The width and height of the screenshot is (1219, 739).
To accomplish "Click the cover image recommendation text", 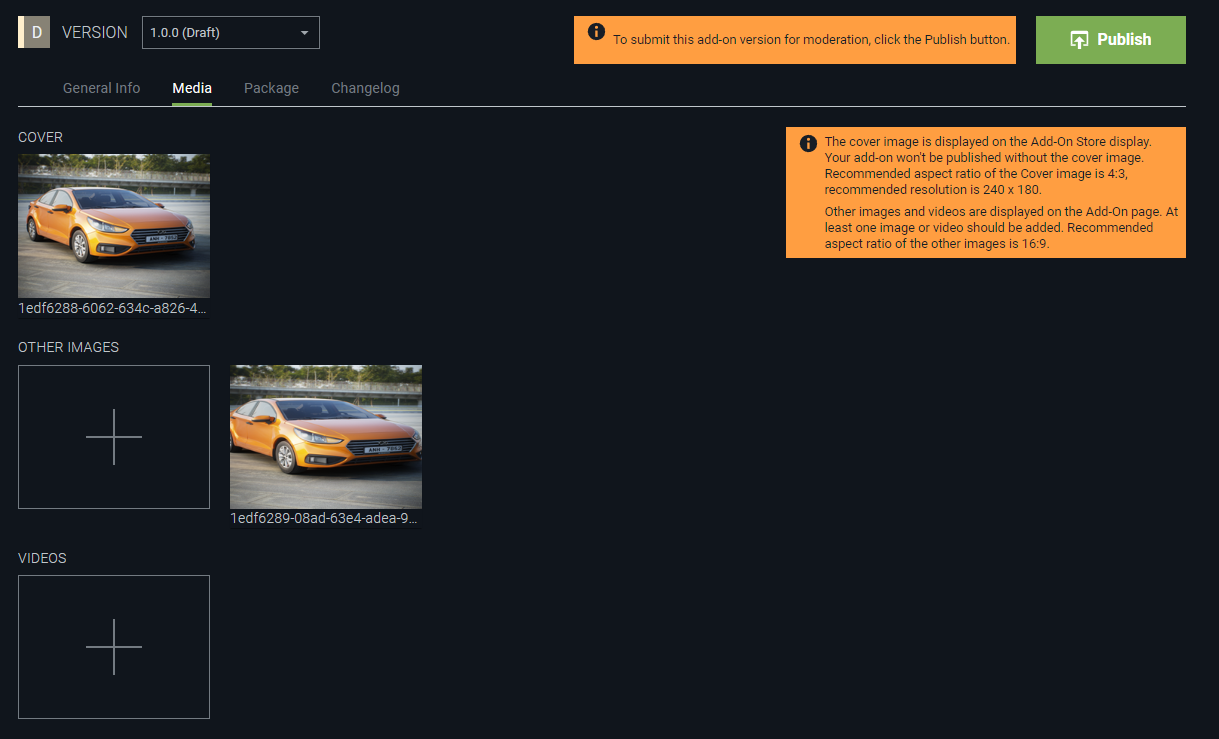I will (x=990, y=165).
